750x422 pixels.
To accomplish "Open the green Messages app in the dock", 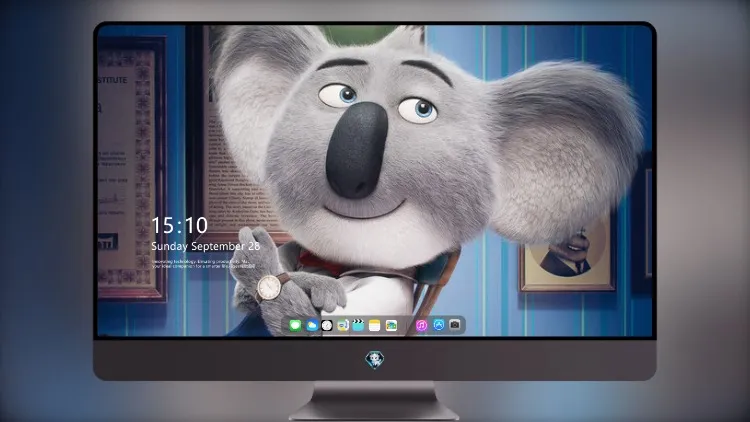I will pos(295,325).
